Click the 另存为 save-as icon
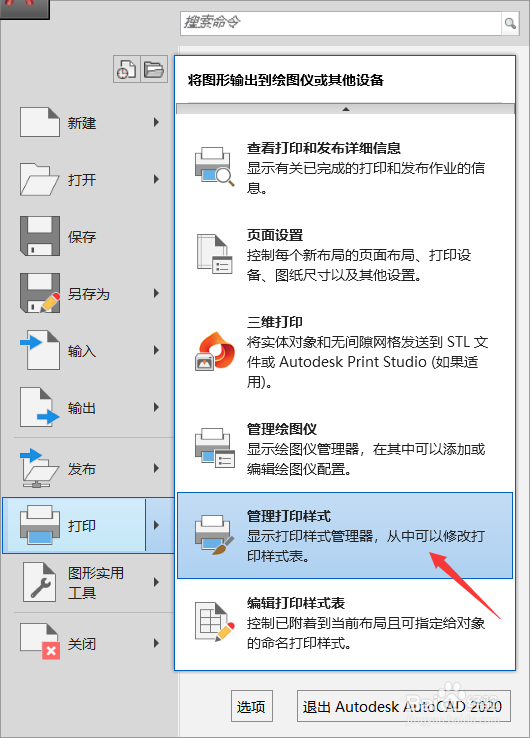This screenshot has height=738, width=530. (x=40, y=293)
